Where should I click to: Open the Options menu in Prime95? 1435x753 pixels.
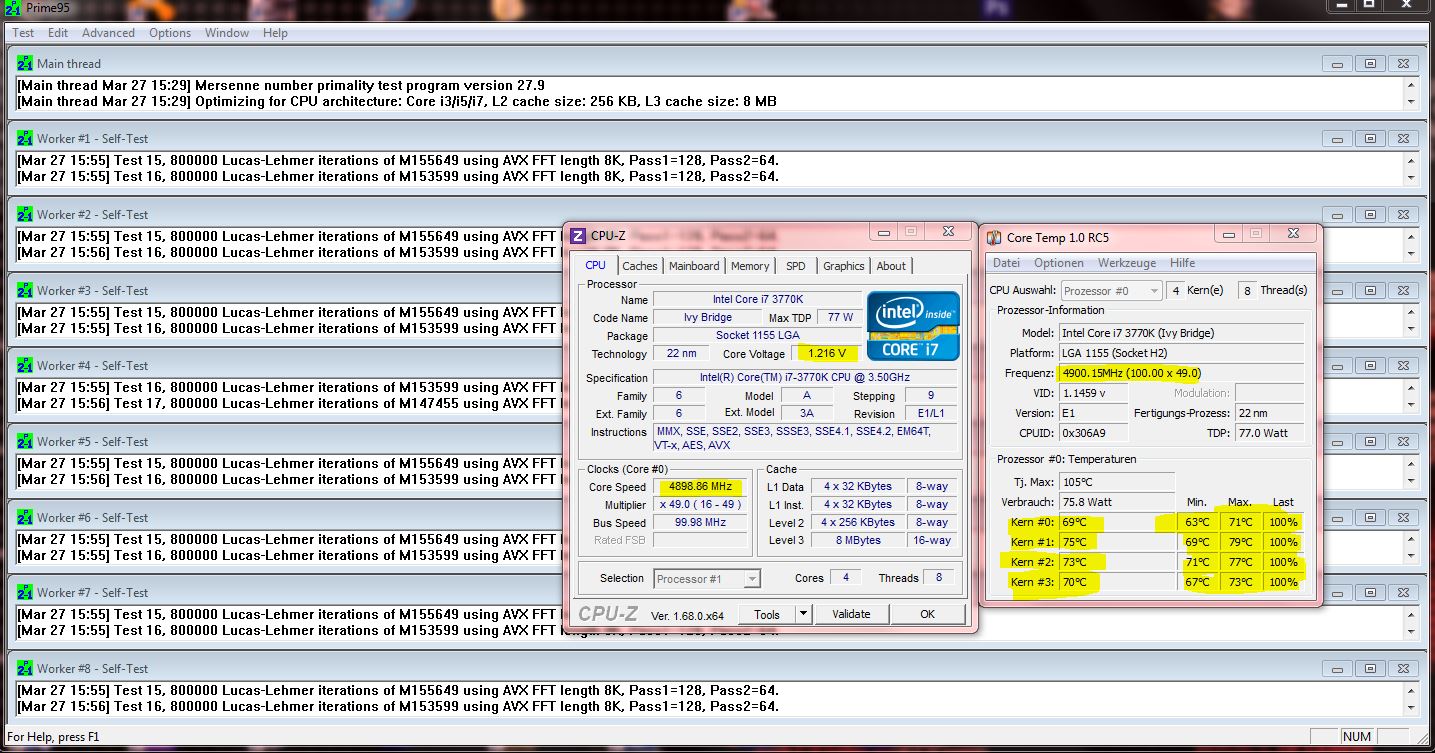pos(170,33)
